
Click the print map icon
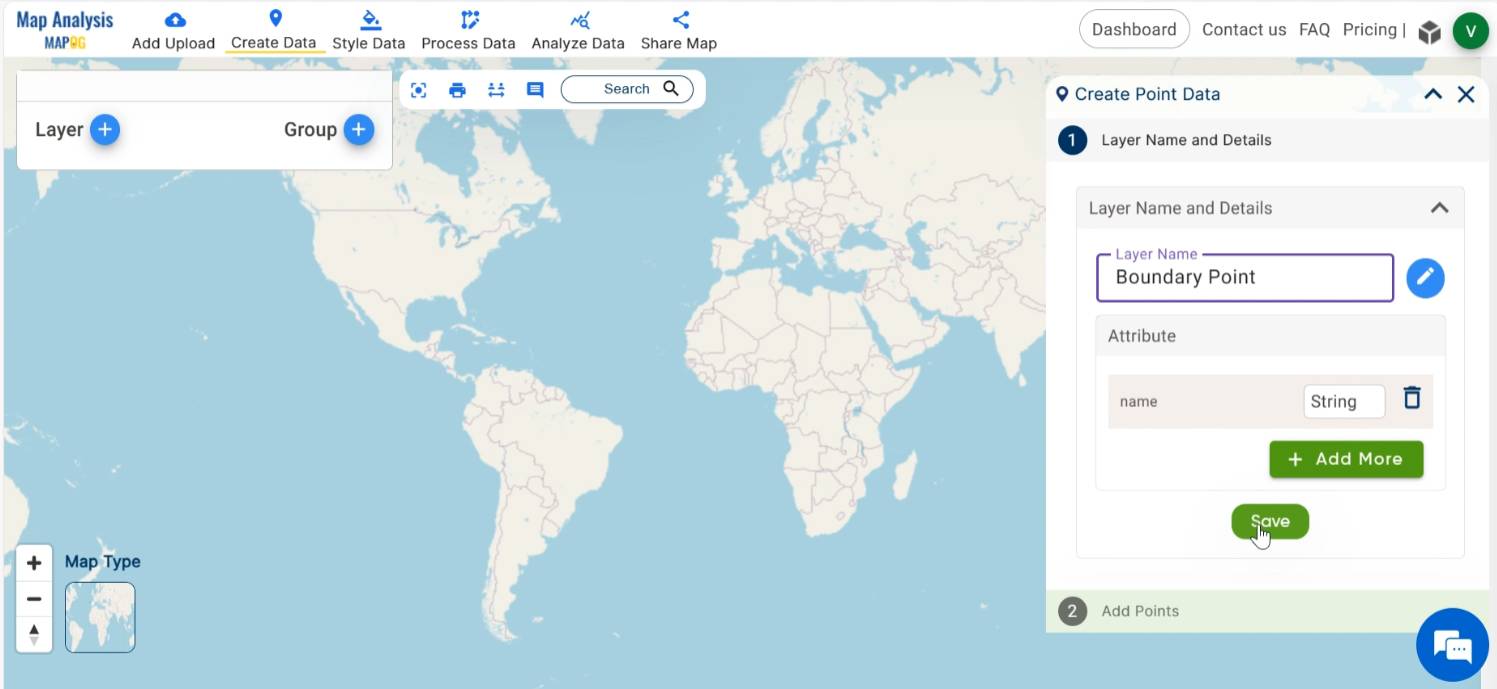(458, 90)
